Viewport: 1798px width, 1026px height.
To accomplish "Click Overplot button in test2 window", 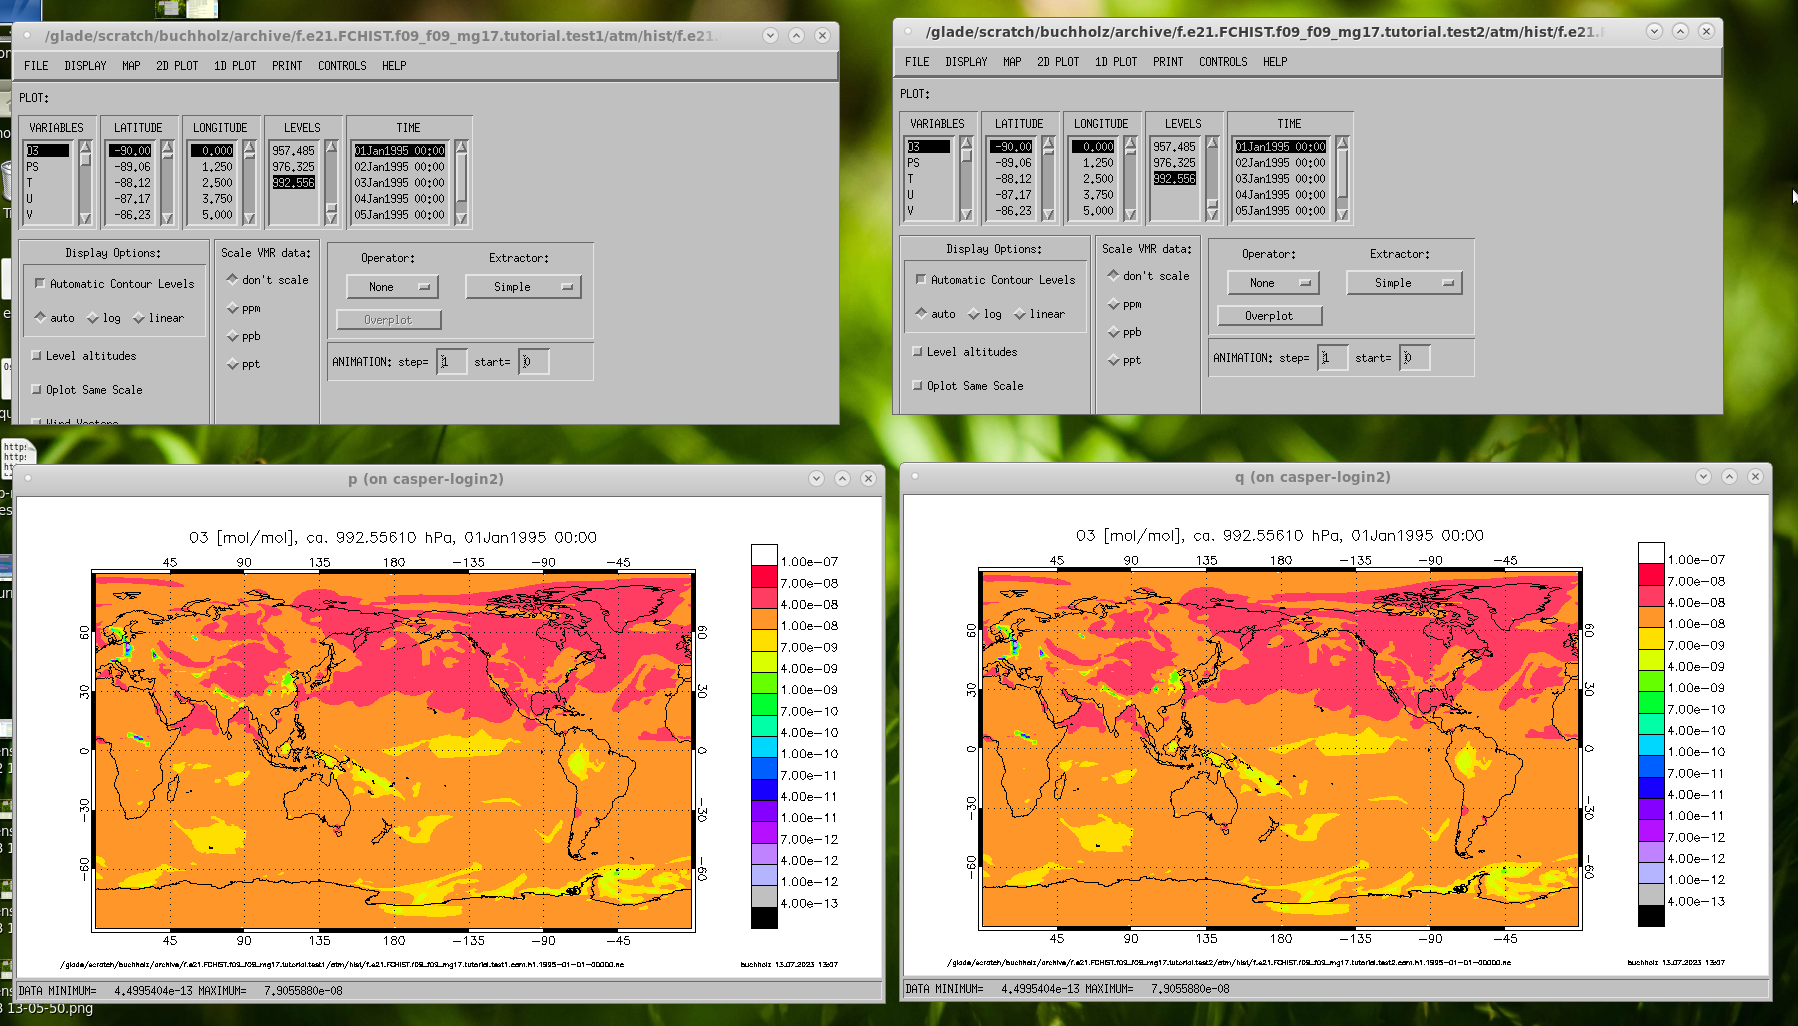I will point(1269,316).
